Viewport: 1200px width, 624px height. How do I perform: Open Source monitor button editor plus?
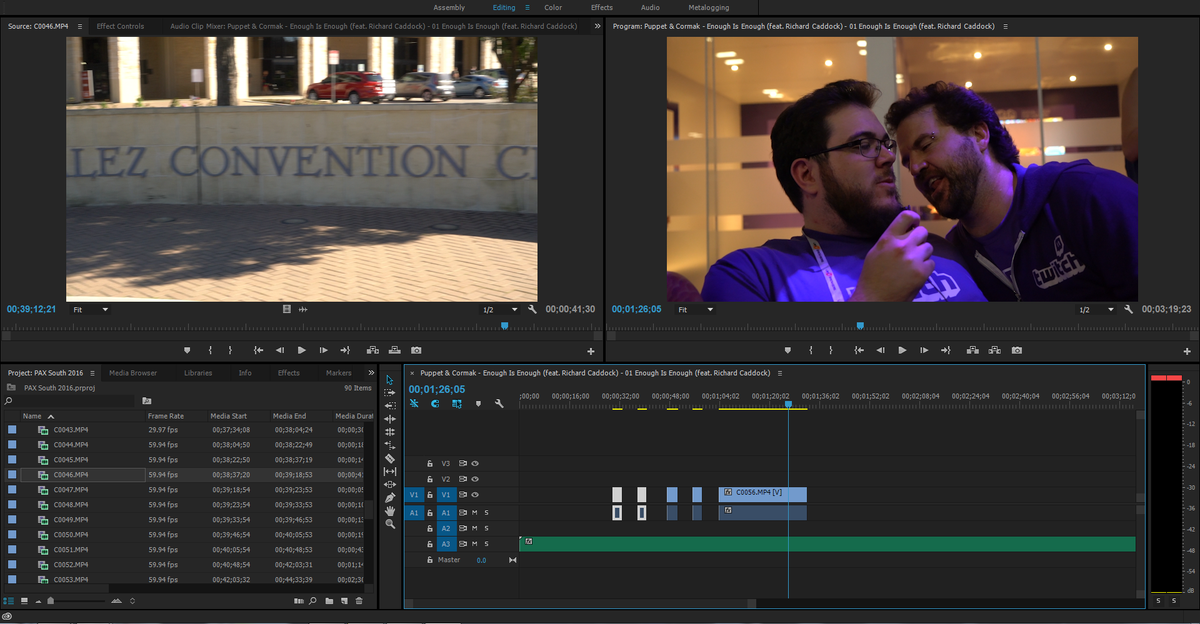click(591, 352)
